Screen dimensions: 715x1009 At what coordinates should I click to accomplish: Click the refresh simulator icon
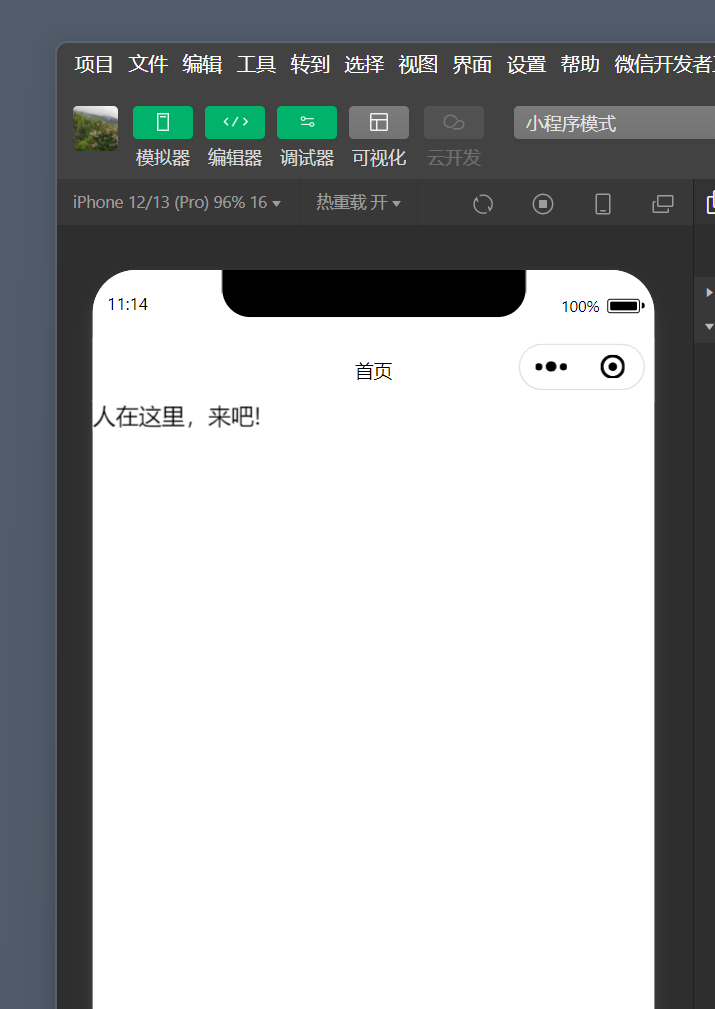[x=483, y=204]
